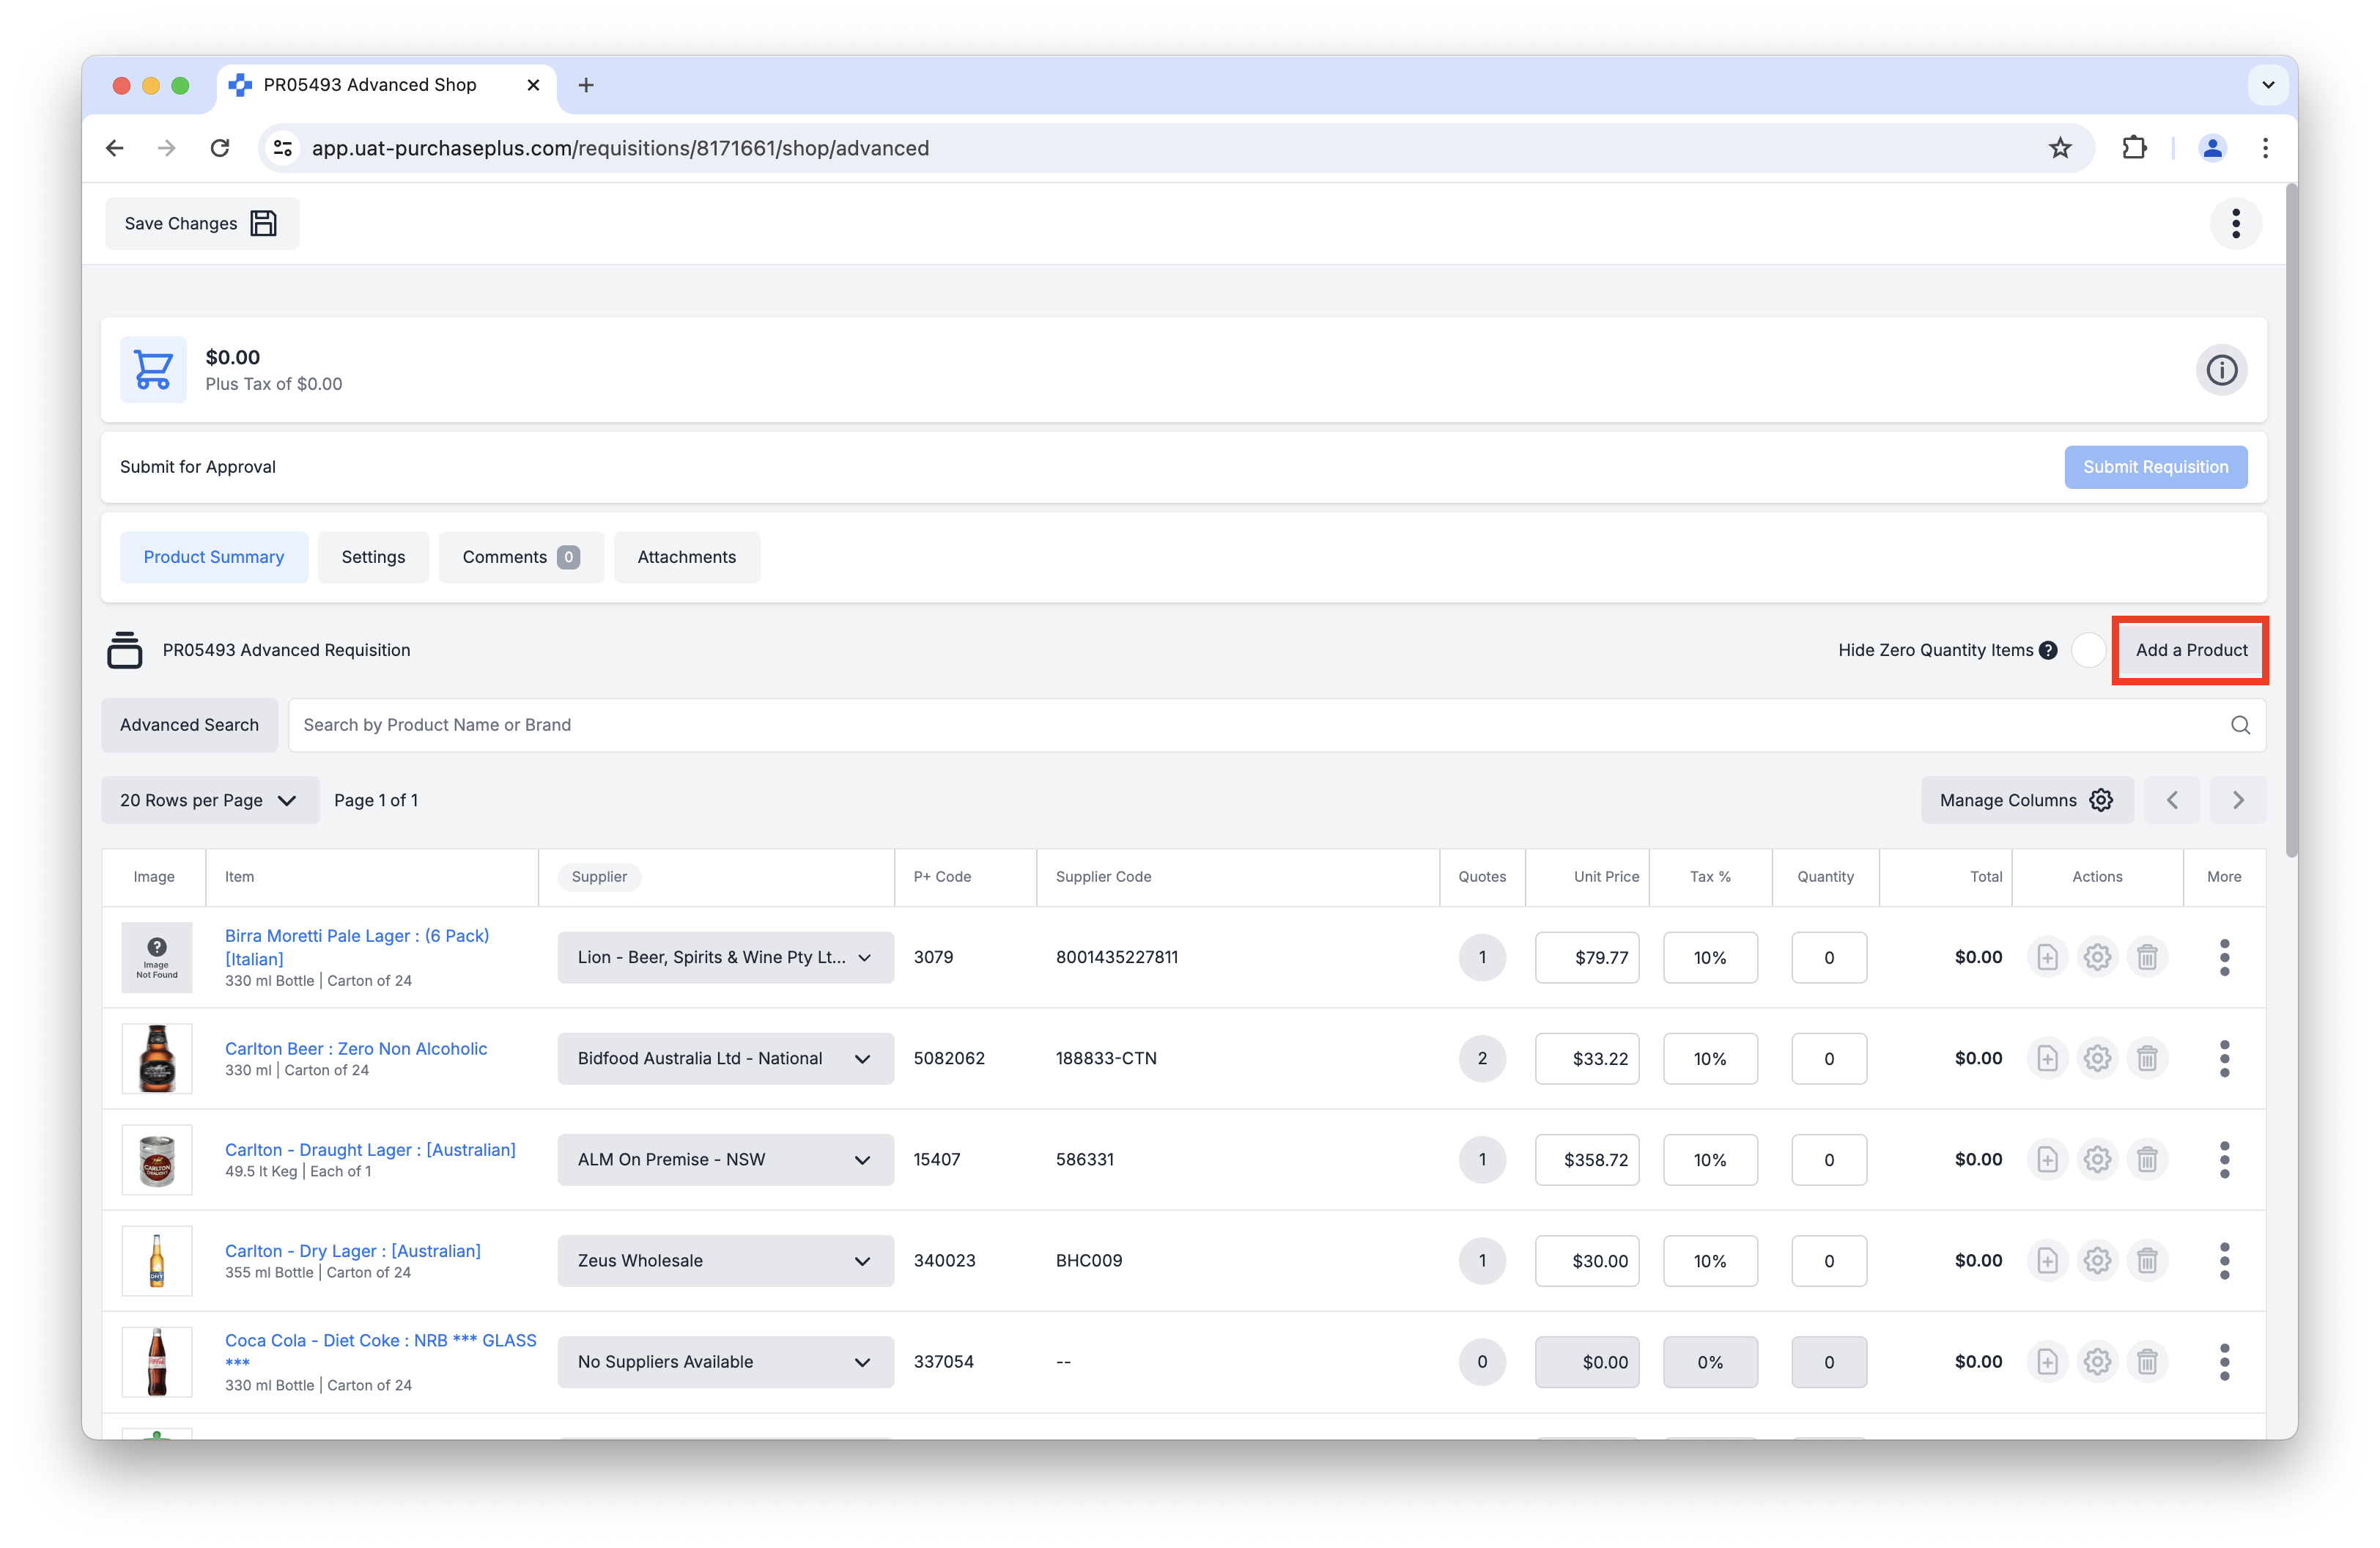
Task: Toggle Hide Zero Quantity Items switch
Action: pos(2087,650)
